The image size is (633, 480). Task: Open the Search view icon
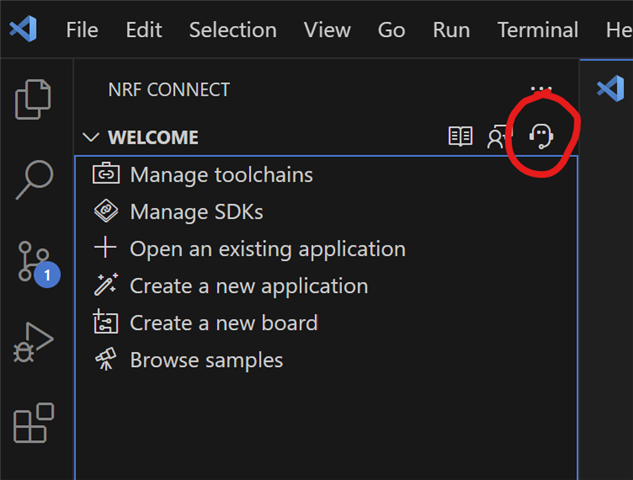click(x=34, y=180)
